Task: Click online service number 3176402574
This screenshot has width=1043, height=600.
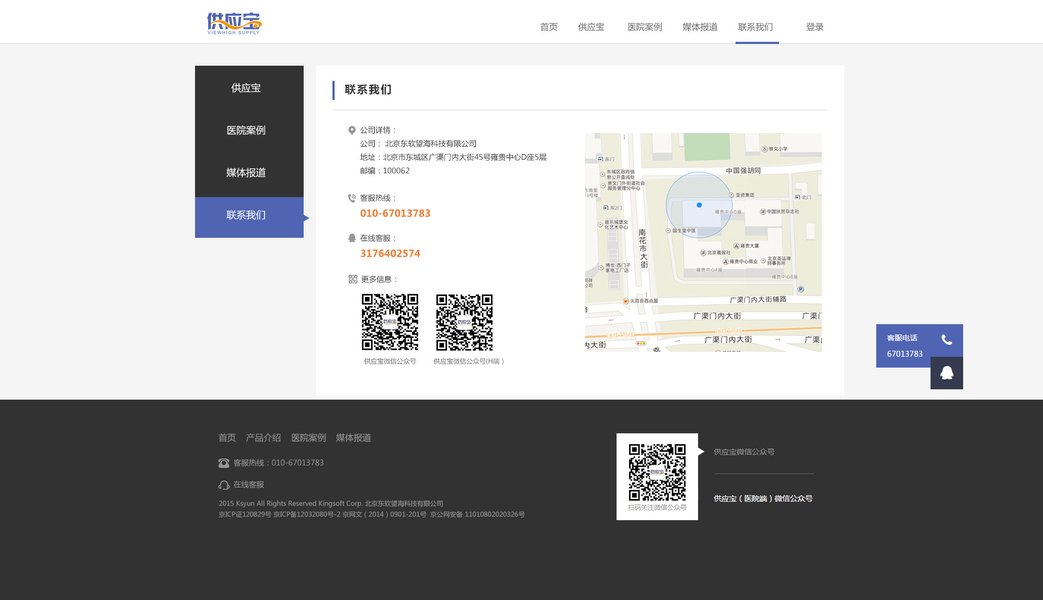Action: pos(390,253)
